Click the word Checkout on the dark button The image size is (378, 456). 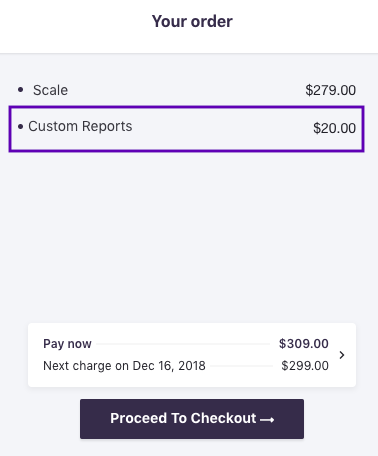point(223,418)
